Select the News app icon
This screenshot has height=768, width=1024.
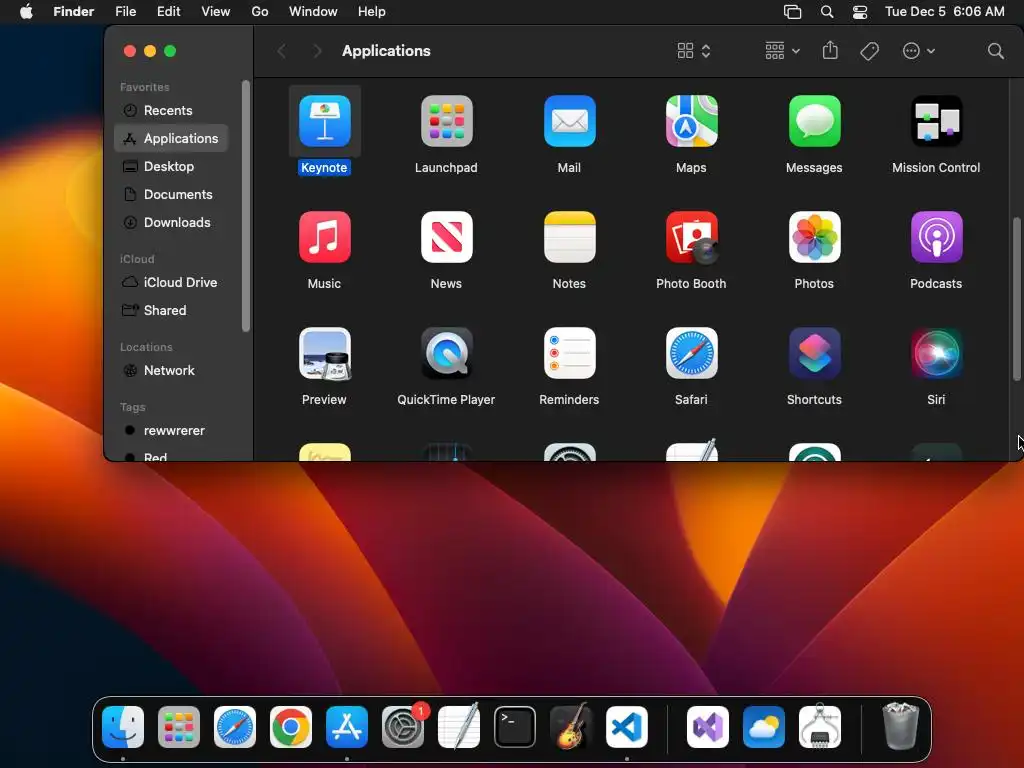click(447, 237)
